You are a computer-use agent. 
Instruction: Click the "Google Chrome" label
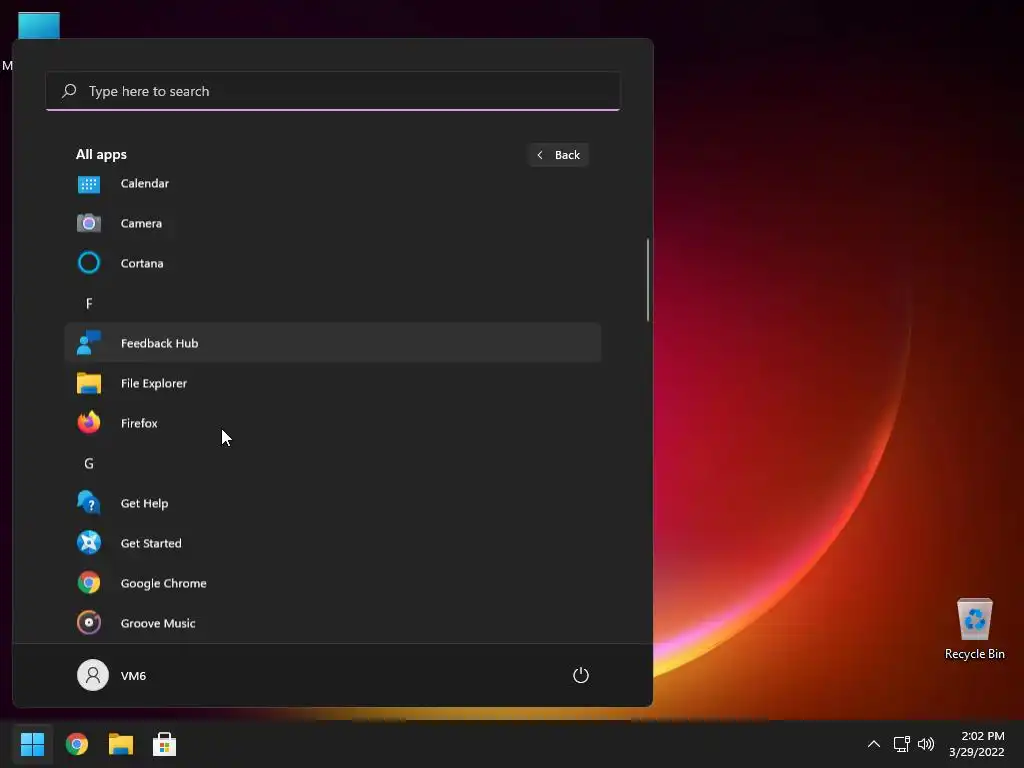[x=163, y=583]
